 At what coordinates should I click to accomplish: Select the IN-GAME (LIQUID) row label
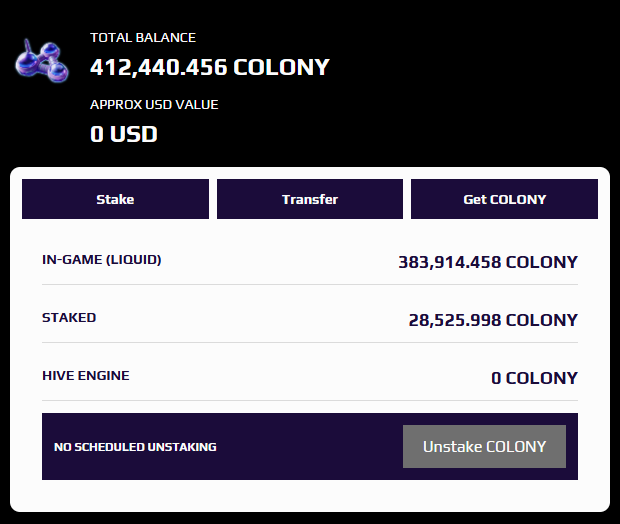(102, 260)
